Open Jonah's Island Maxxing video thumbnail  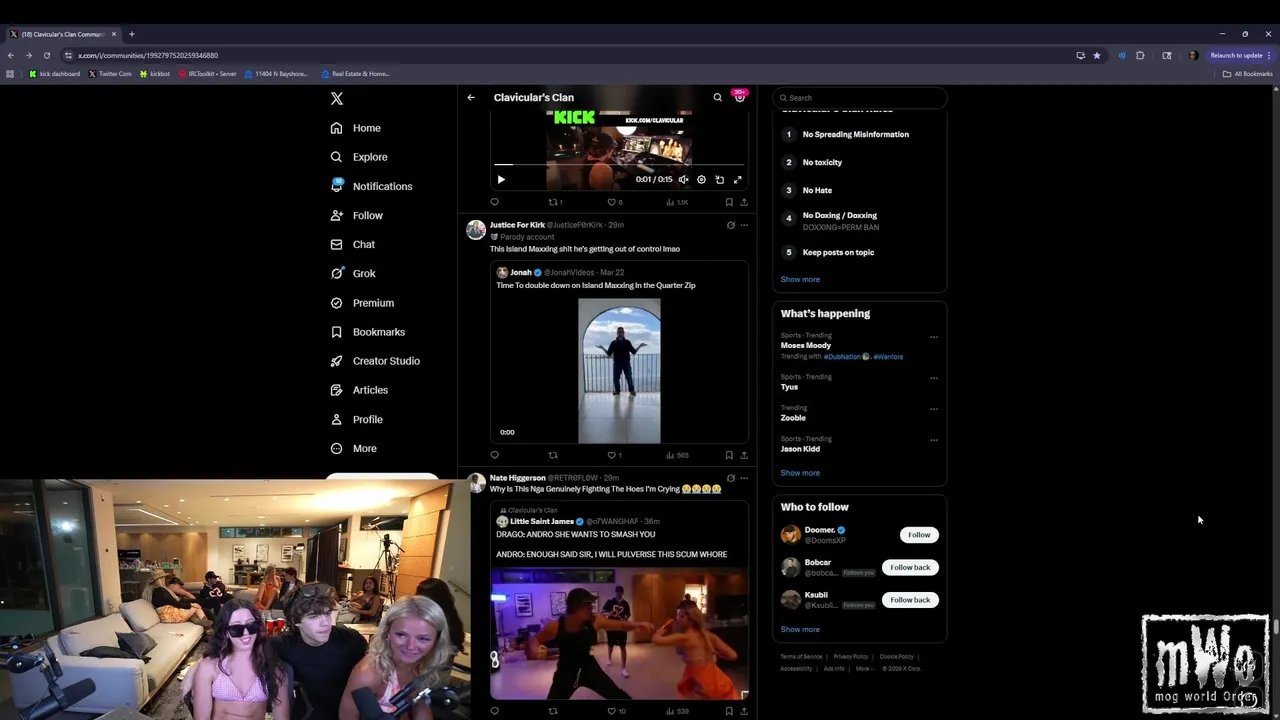pyautogui.click(x=619, y=370)
